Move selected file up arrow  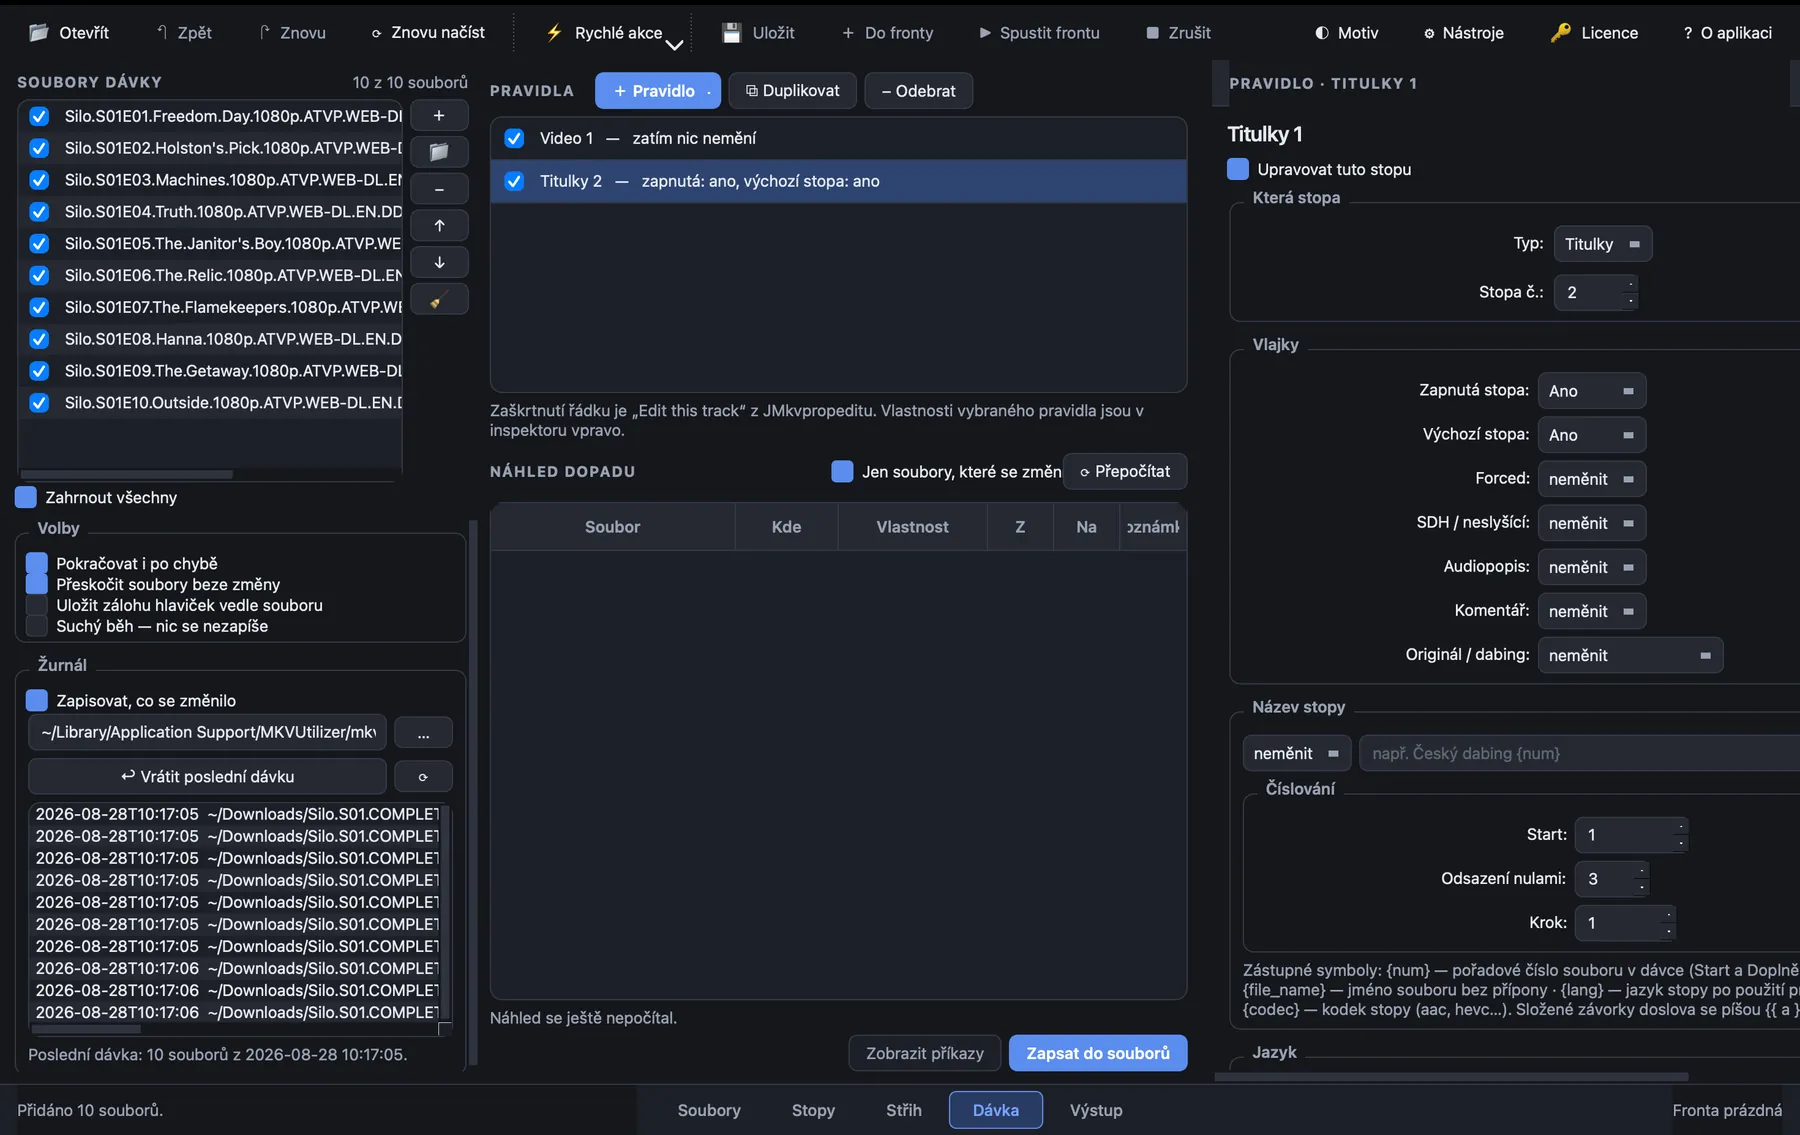[439, 226]
